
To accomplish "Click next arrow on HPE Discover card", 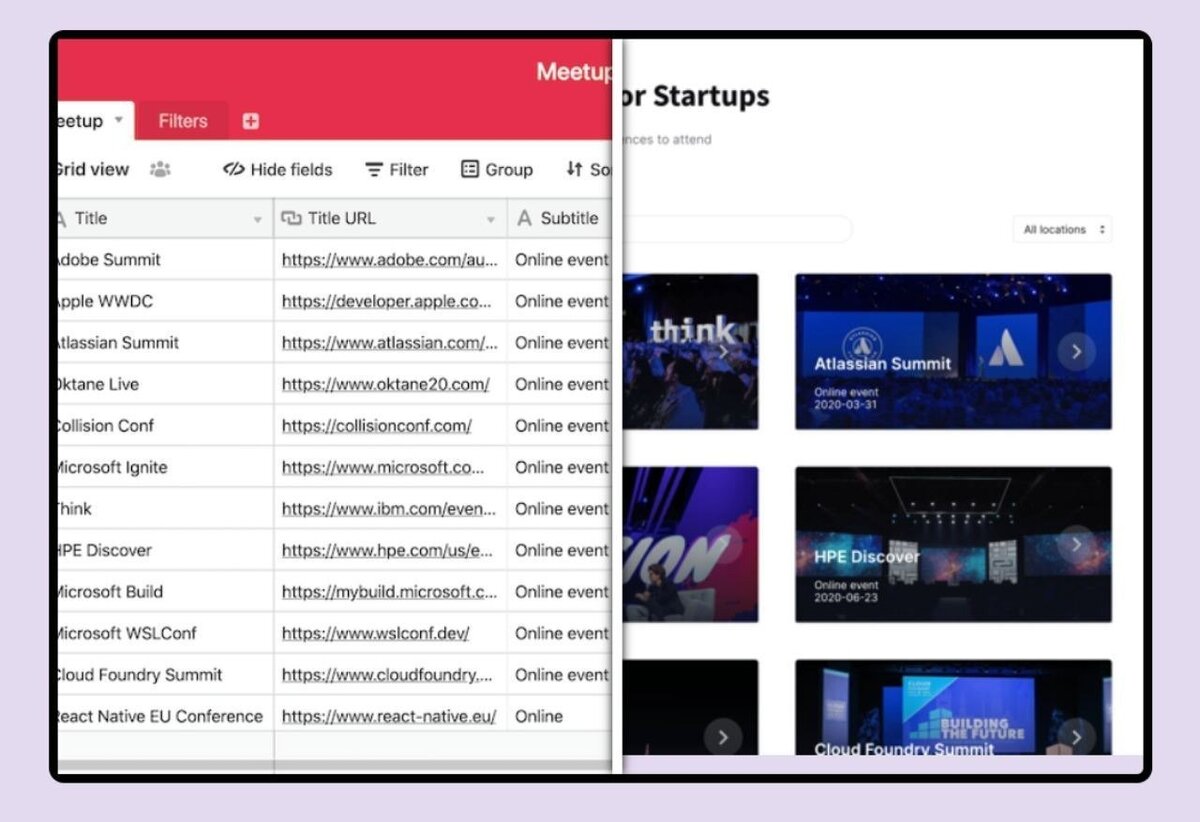I will [1076, 543].
